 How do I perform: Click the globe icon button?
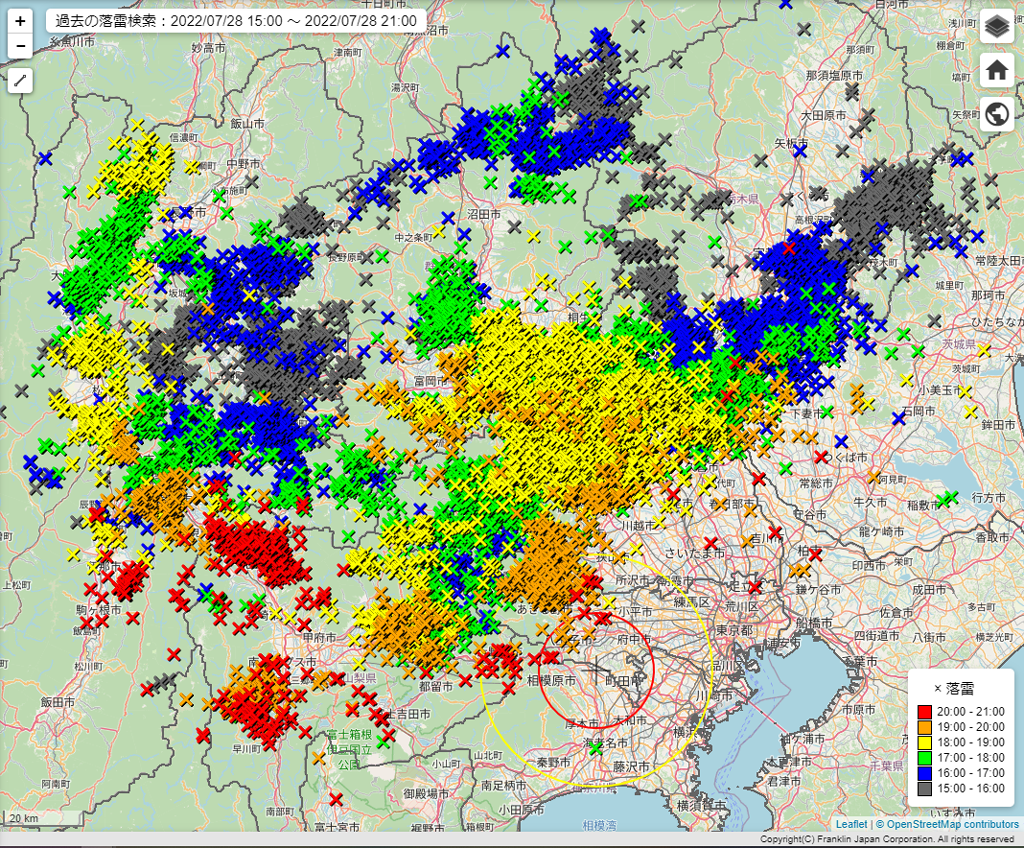pyautogui.click(x=996, y=114)
